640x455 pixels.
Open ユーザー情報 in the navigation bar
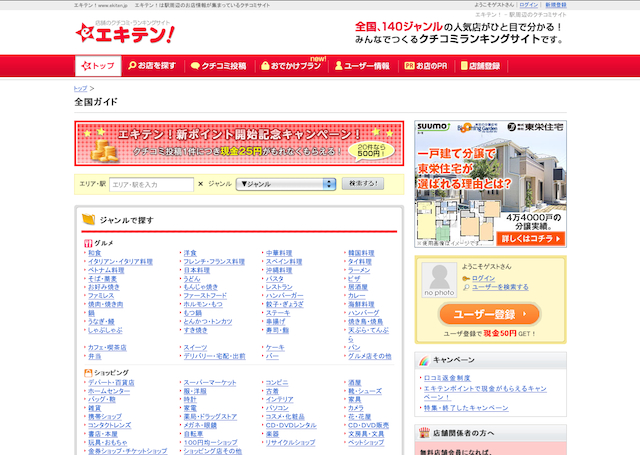[x=362, y=66]
